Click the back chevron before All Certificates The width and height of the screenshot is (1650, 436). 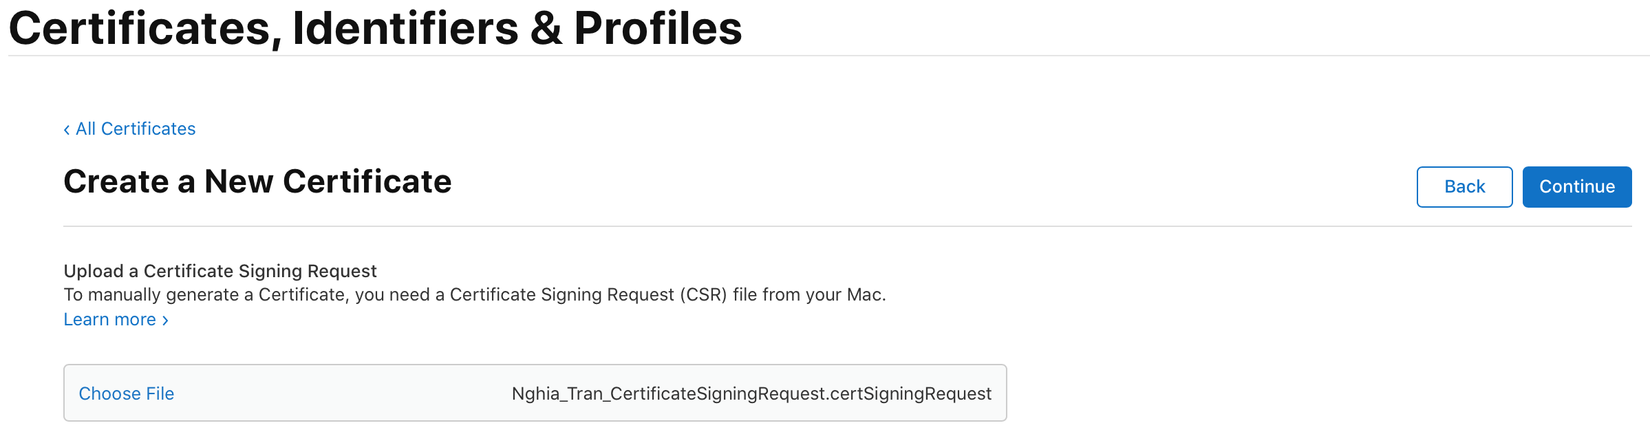(67, 130)
